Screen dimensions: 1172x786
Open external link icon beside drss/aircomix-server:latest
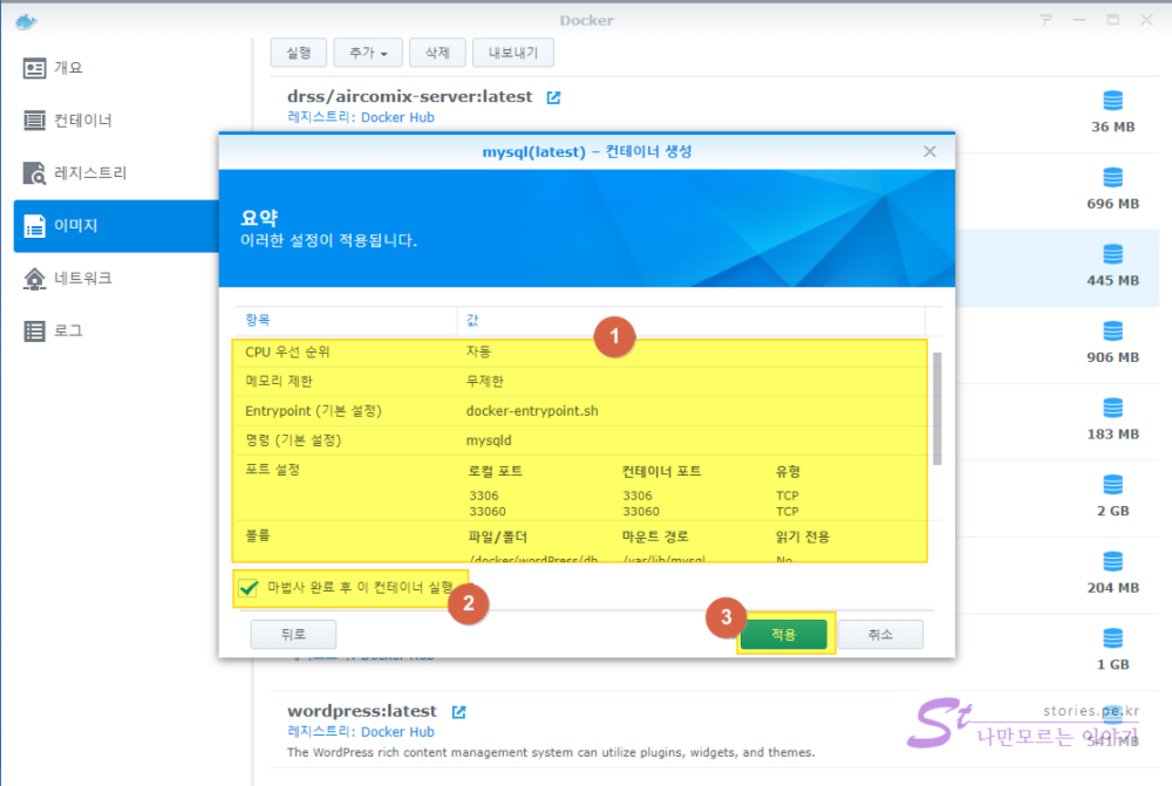(x=553, y=98)
